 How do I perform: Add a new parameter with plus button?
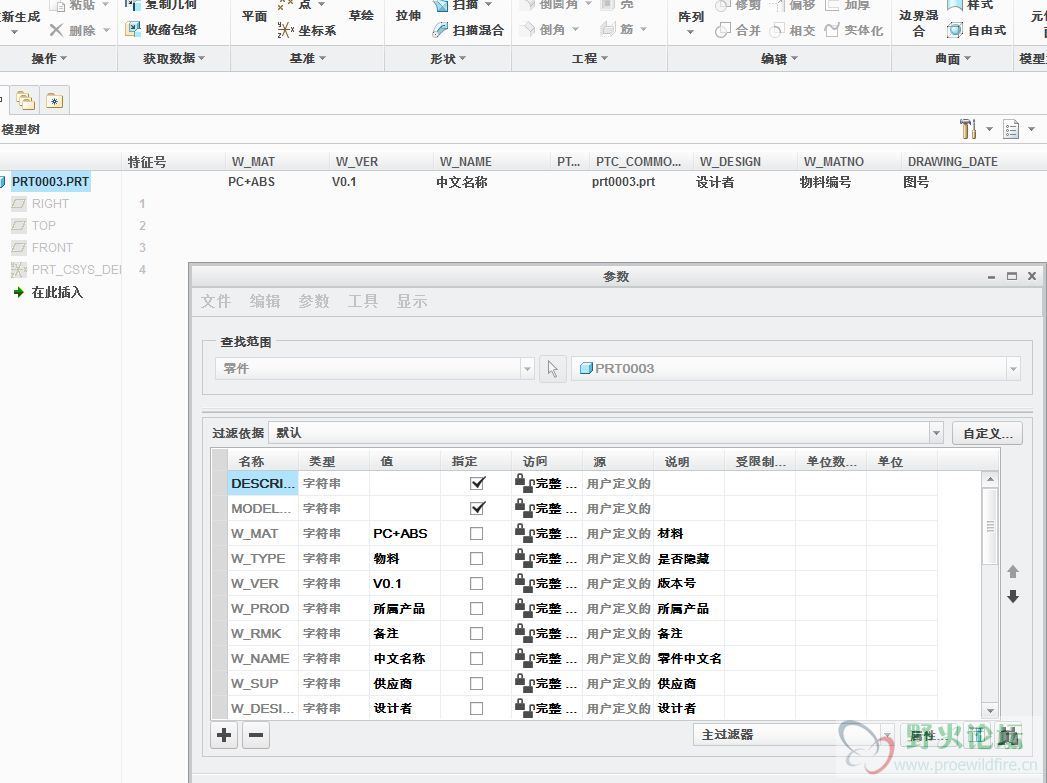tap(224, 736)
